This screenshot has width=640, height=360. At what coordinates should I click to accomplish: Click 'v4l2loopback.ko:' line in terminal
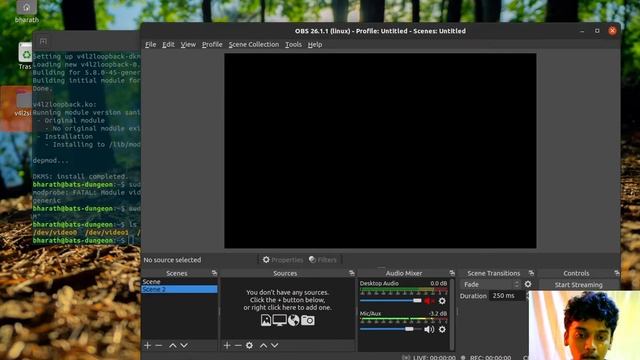click(x=64, y=104)
